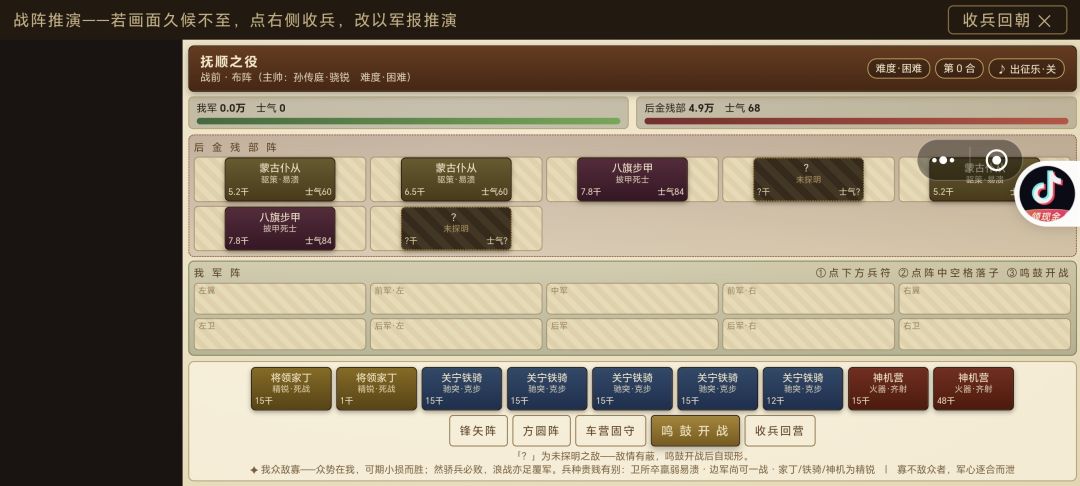
Task: Select the 关宁铁骑 12千 unit card
Action: tap(803, 388)
